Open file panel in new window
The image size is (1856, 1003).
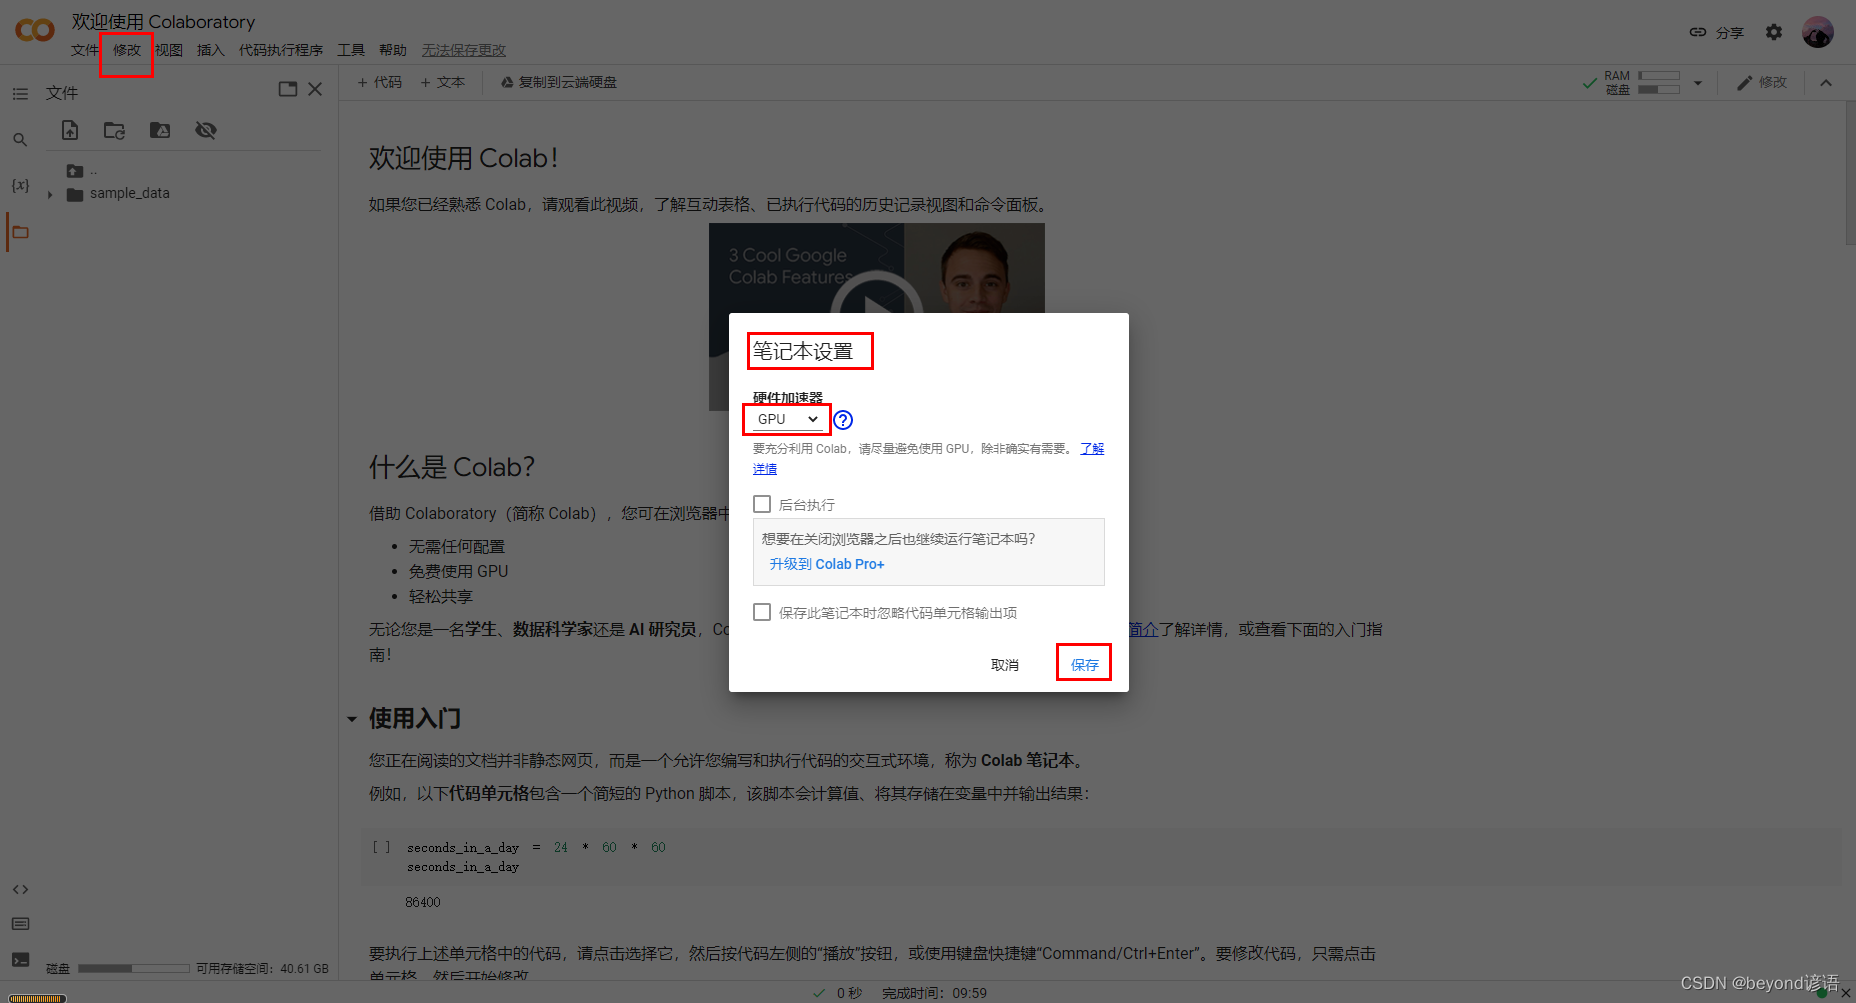(288, 89)
